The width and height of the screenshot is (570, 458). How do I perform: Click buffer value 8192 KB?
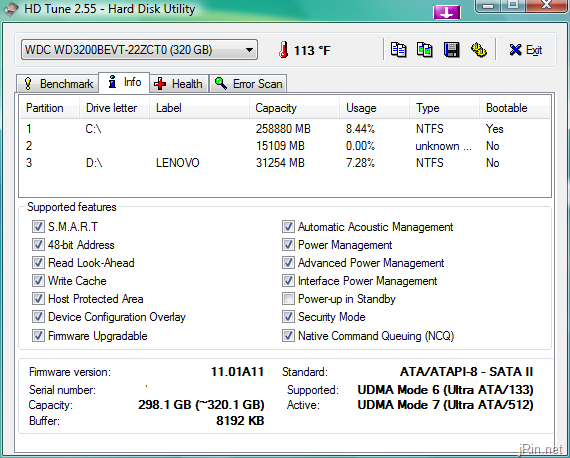point(240,421)
